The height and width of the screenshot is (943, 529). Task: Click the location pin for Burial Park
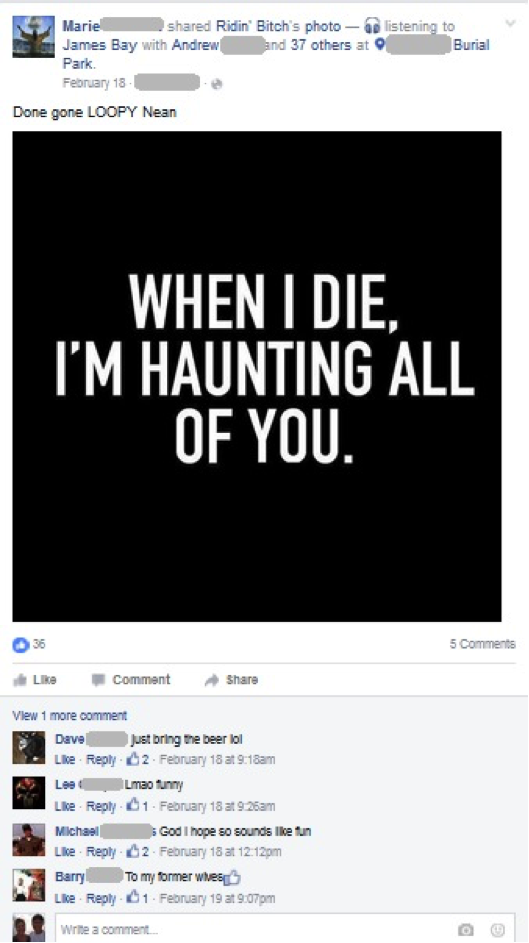pos(379,45)
